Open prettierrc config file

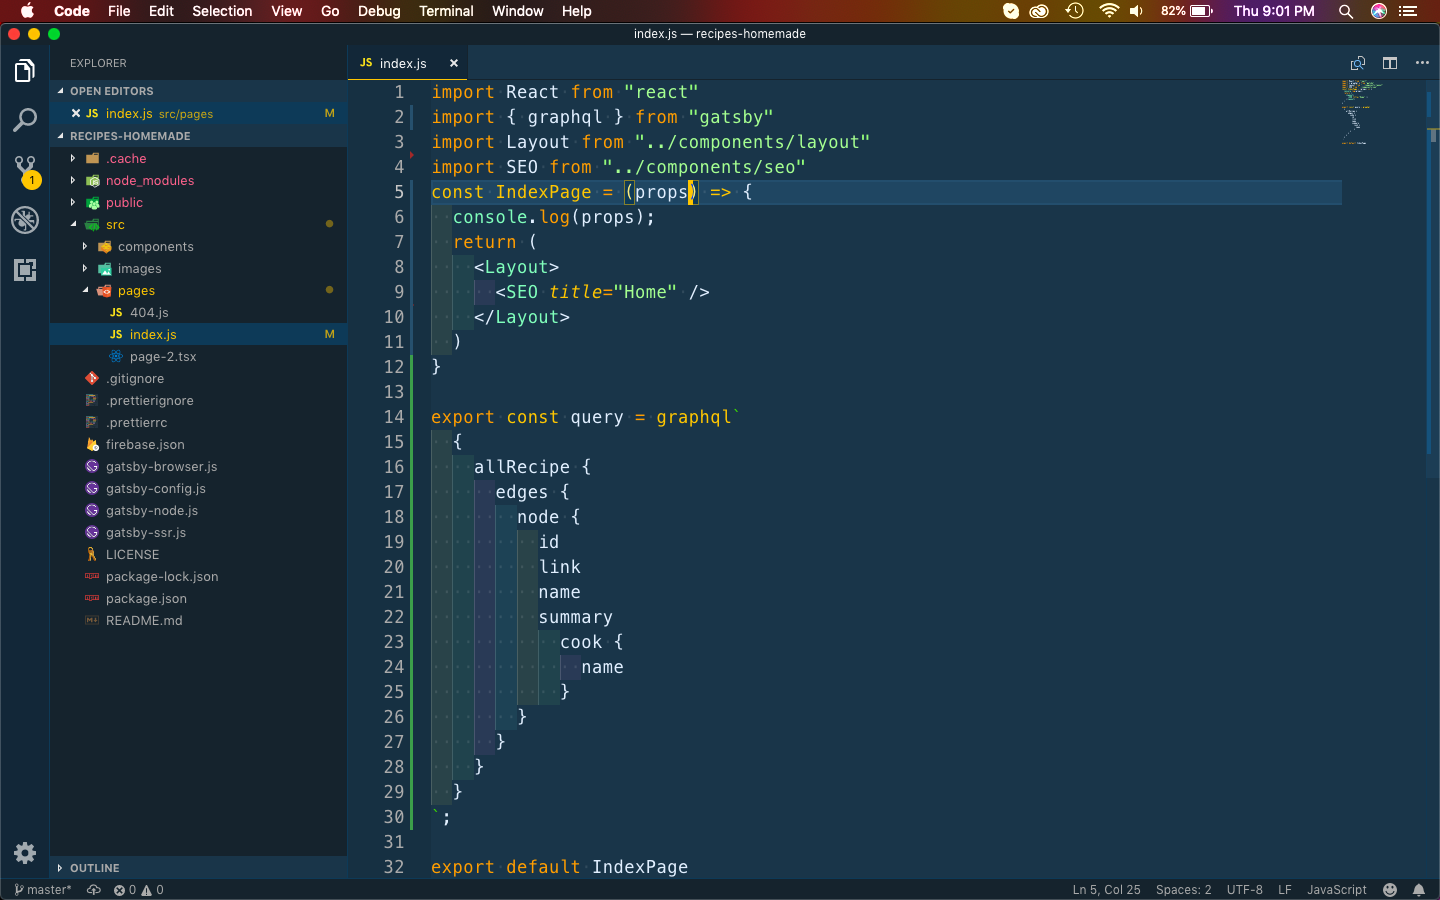pyautogui.click(x=198, y=422)
